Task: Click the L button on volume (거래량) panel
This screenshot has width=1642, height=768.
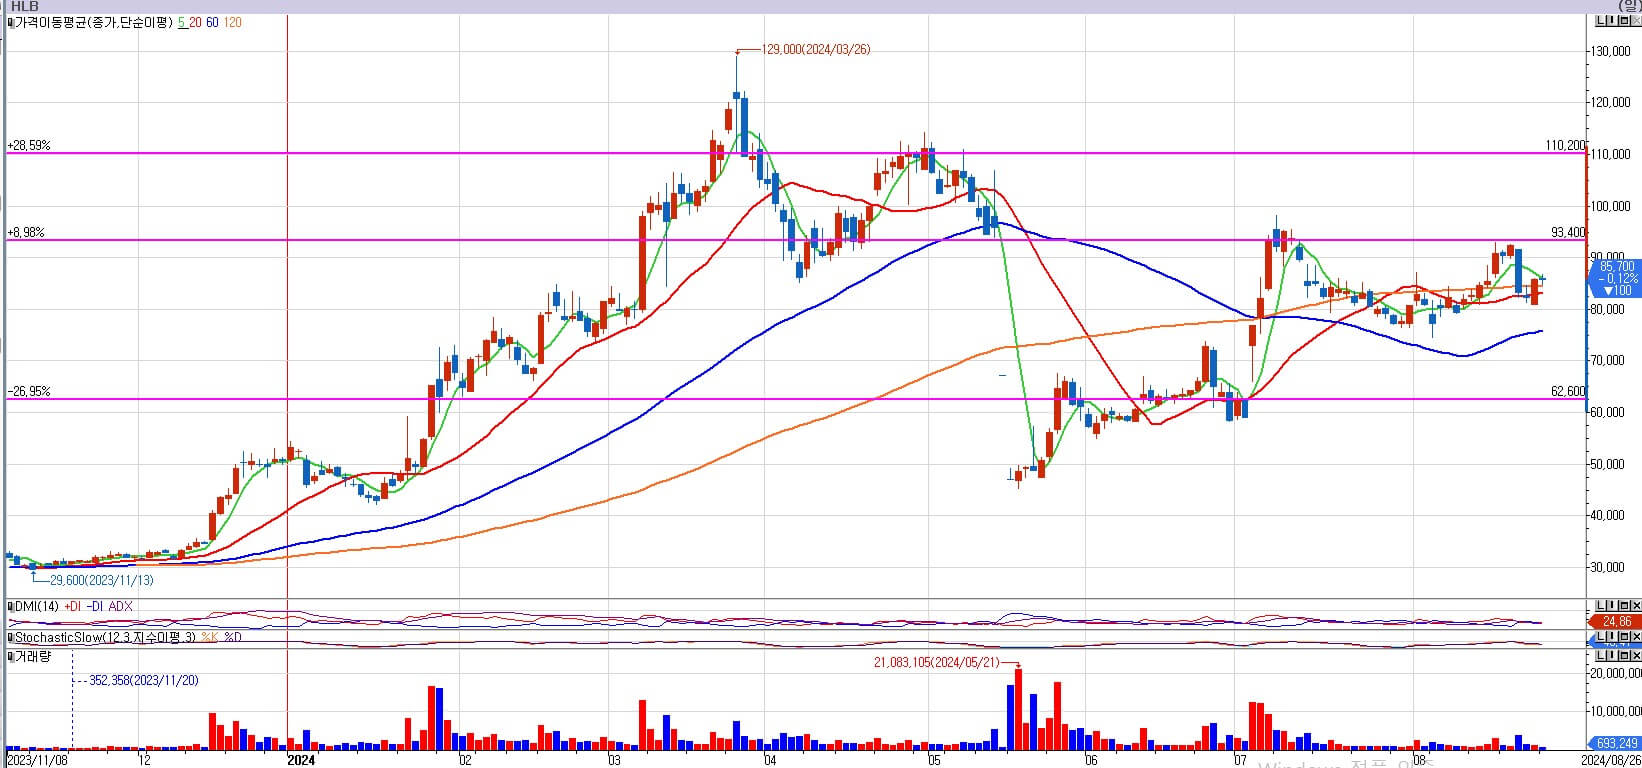Action: click(1600, 656)
